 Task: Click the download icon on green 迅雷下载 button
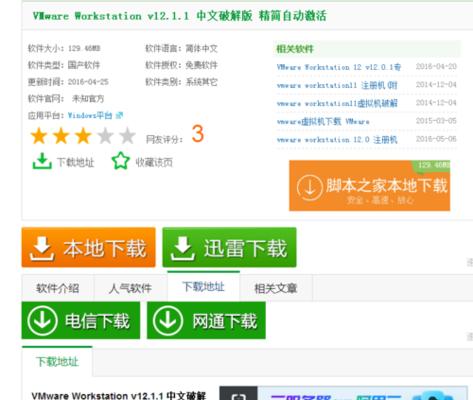(183, 248)
